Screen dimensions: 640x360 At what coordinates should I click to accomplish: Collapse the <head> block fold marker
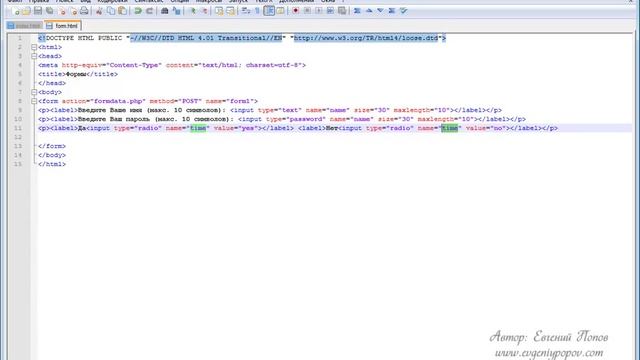[34, 56]
